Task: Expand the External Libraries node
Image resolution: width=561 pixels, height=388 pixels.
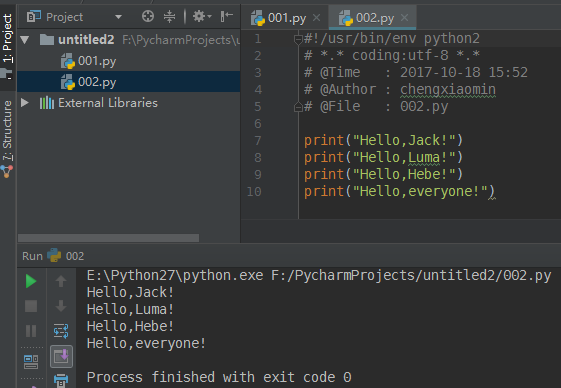Action: [25, 103]
